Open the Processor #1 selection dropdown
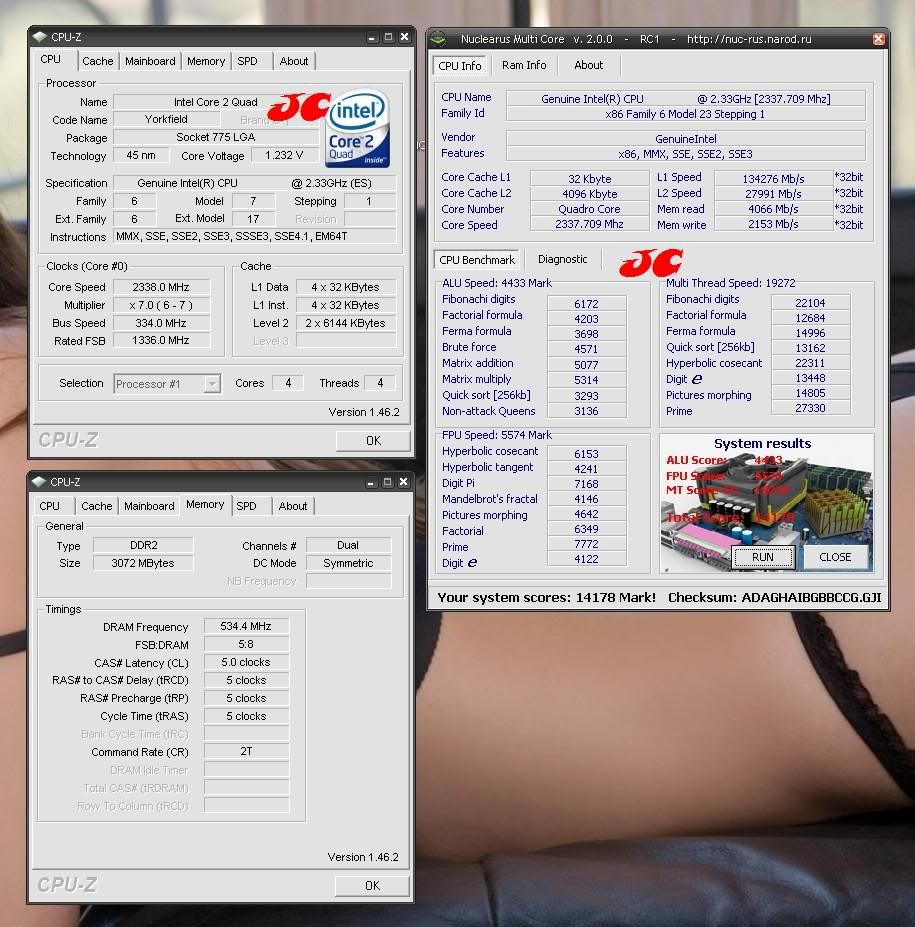The height and width of the screenshot is (927, 915). click(167, 384)
